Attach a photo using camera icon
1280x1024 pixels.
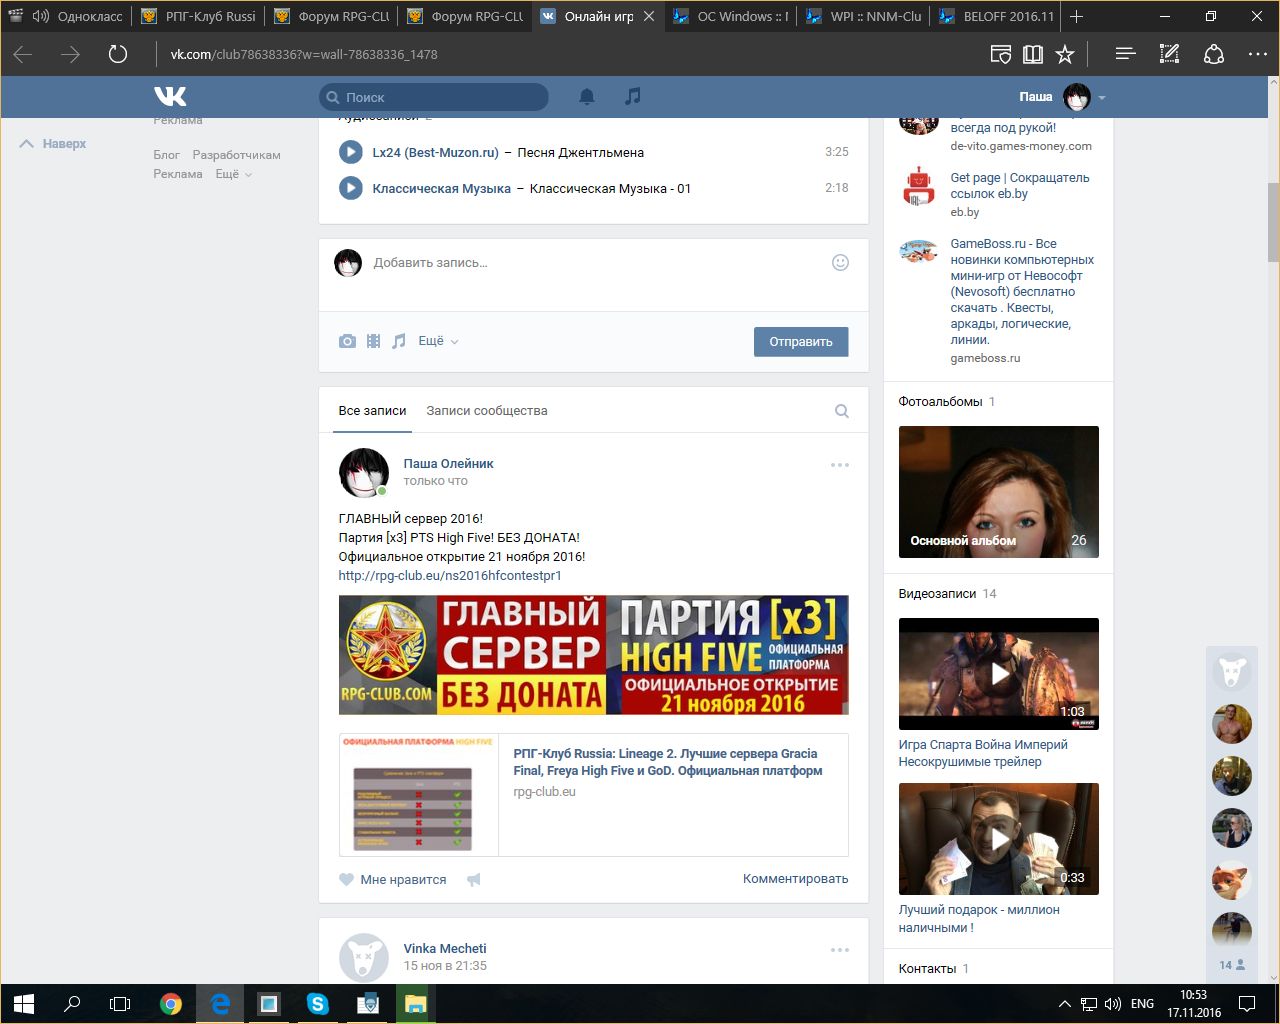coord(347,341)
